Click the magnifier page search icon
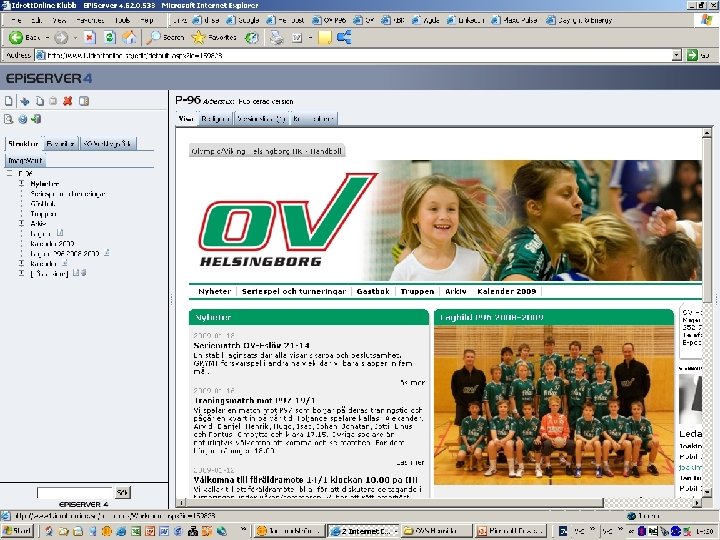Image resolution: width=720 pixels, height=540 pixels. coord(9,119)
